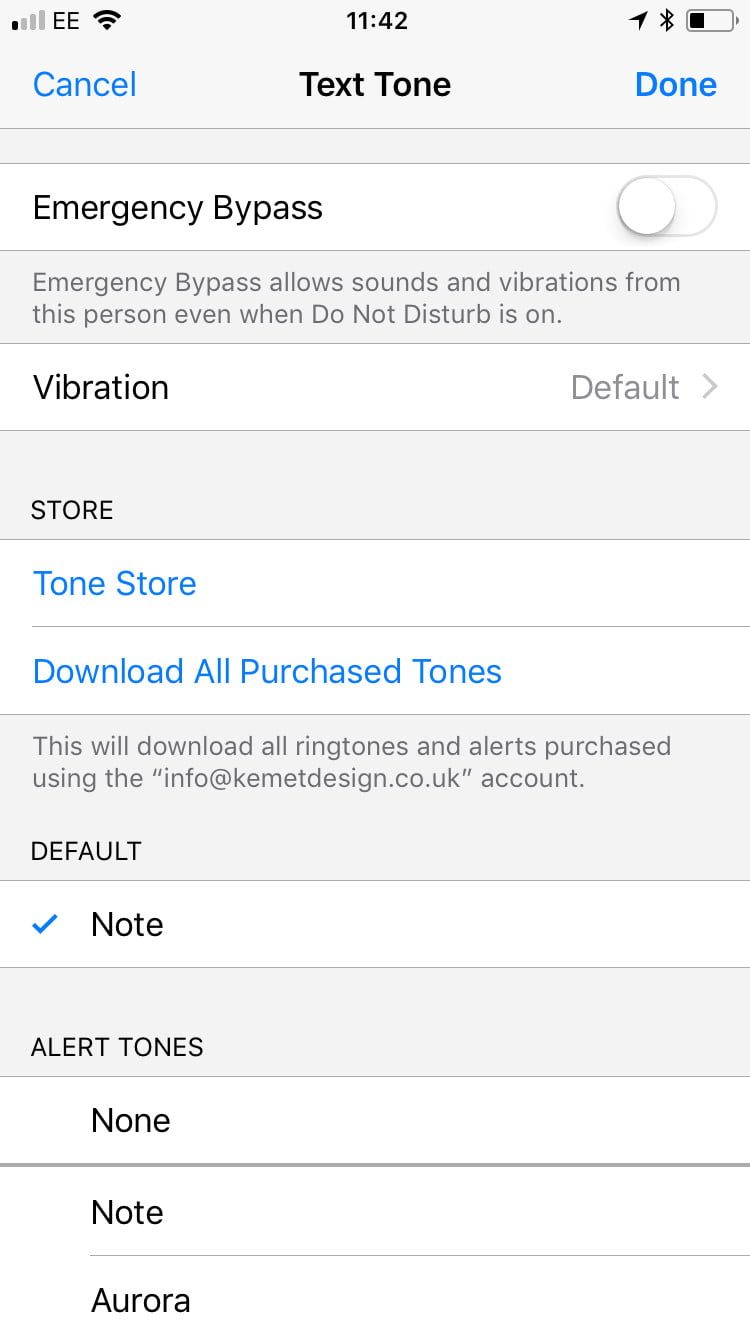Viewport: 750px width, 1334px height.
Task: Tap the blue checkmark beside Note
Action: coord(45,925)
